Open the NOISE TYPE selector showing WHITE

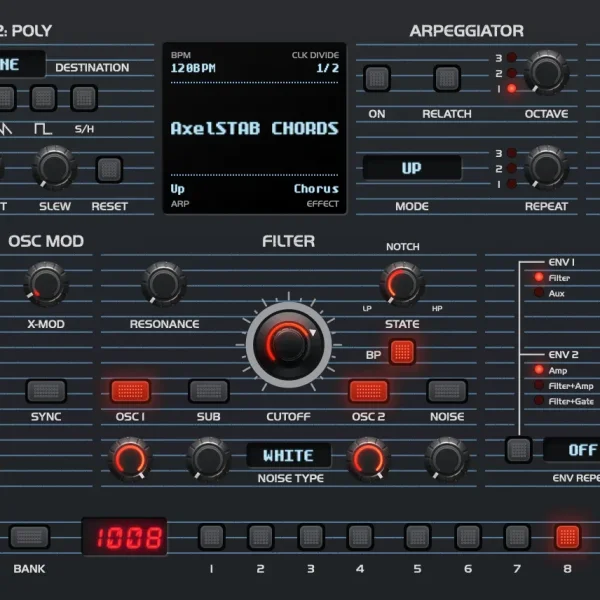tap(289, 455)
